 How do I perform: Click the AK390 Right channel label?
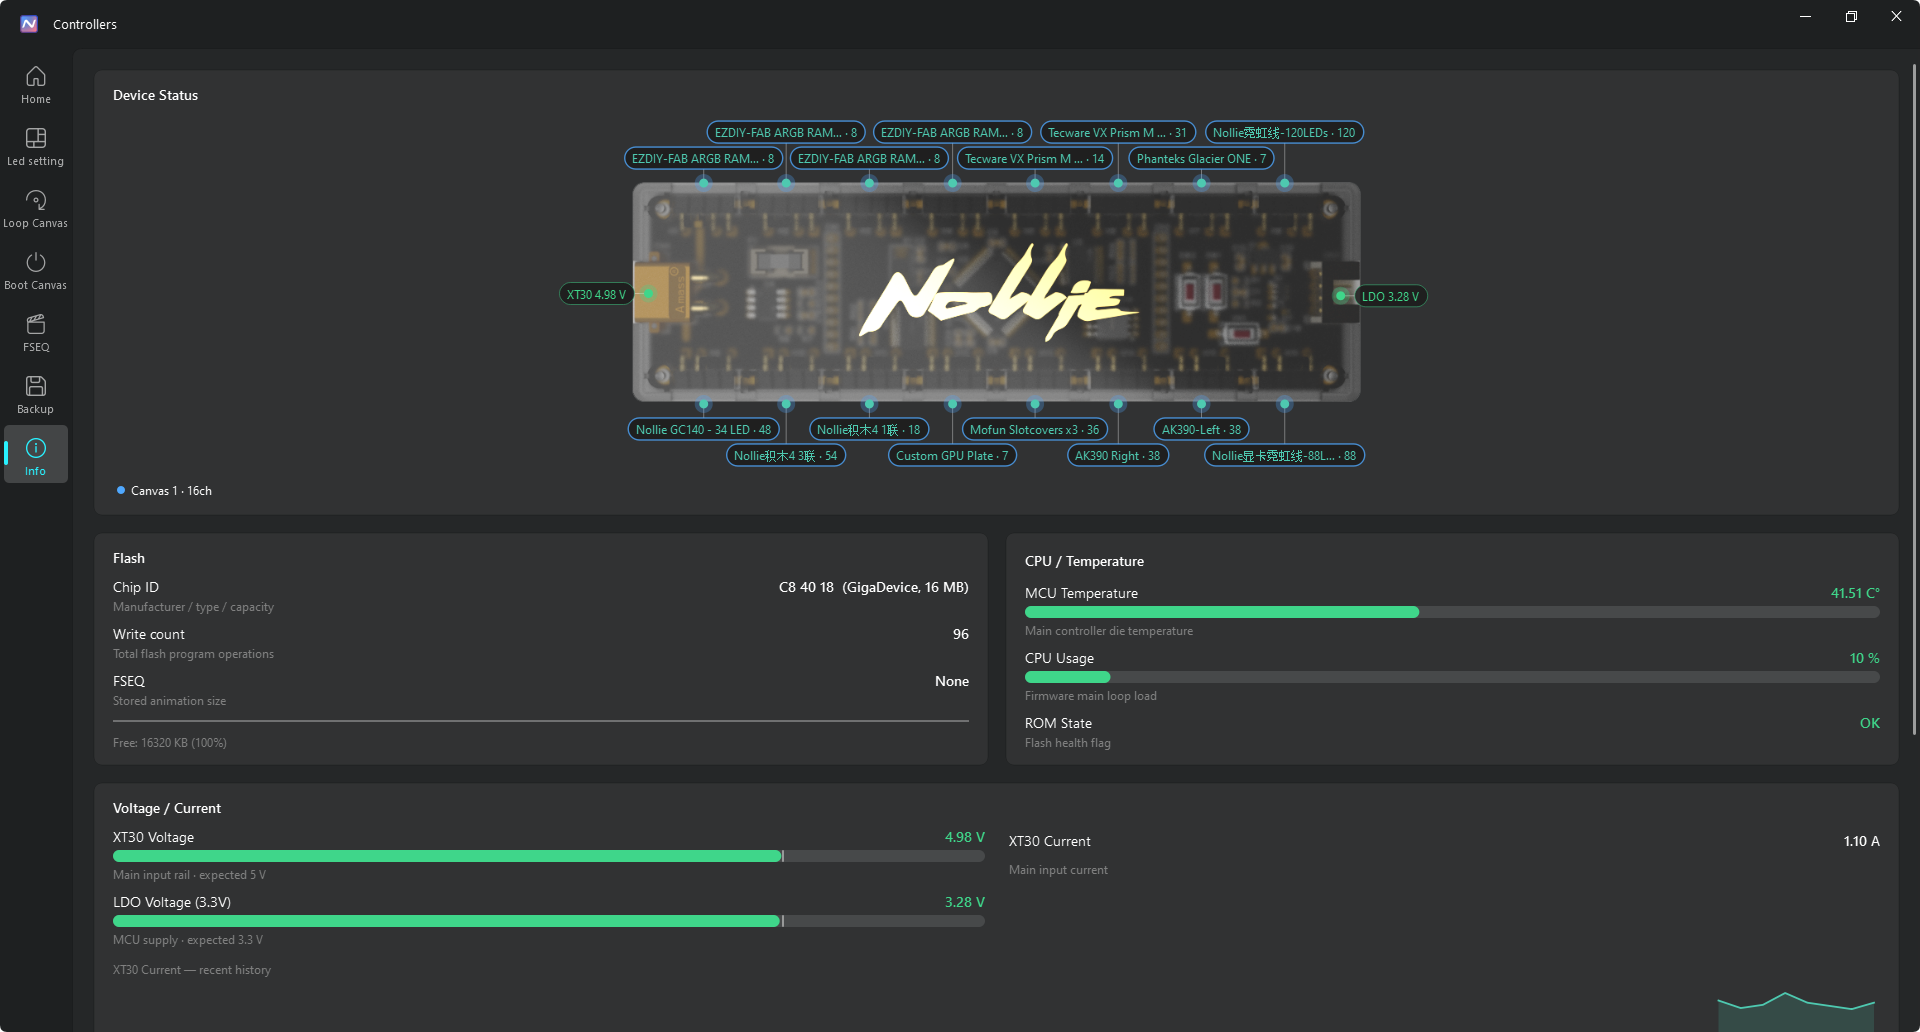pos(1117,456)
